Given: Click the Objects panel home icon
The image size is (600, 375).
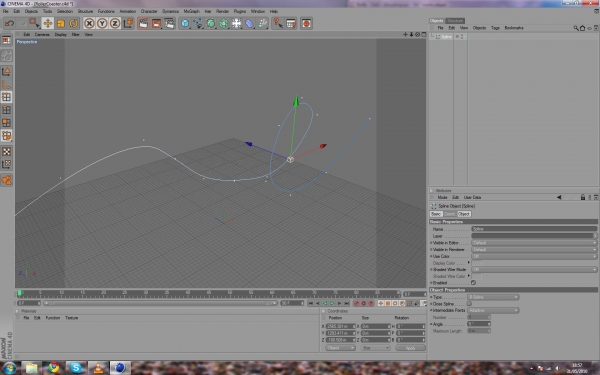Looking at the screenshot, I should 582,28.
